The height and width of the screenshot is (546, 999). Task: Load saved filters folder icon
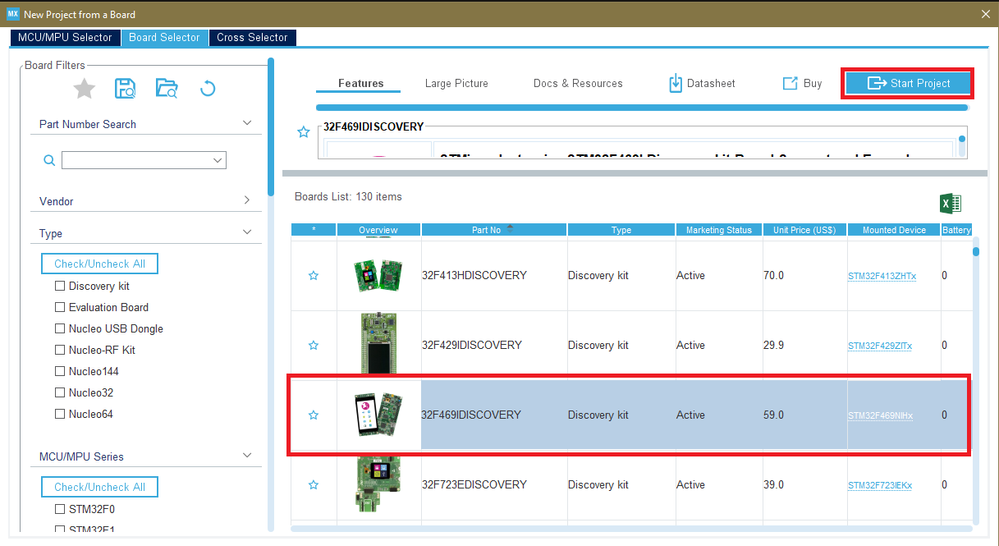[166, 88]
